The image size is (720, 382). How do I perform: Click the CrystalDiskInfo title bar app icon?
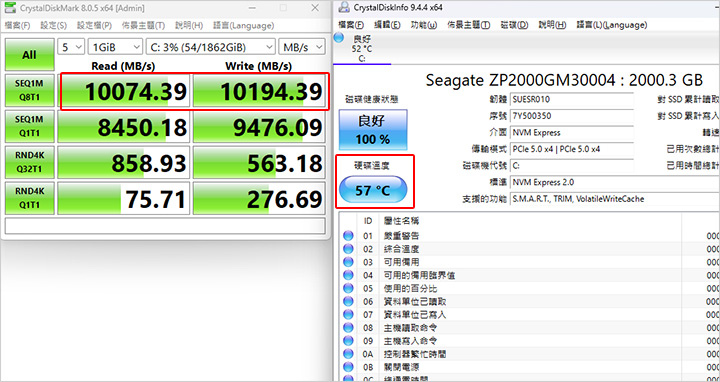tap(343, 7)
